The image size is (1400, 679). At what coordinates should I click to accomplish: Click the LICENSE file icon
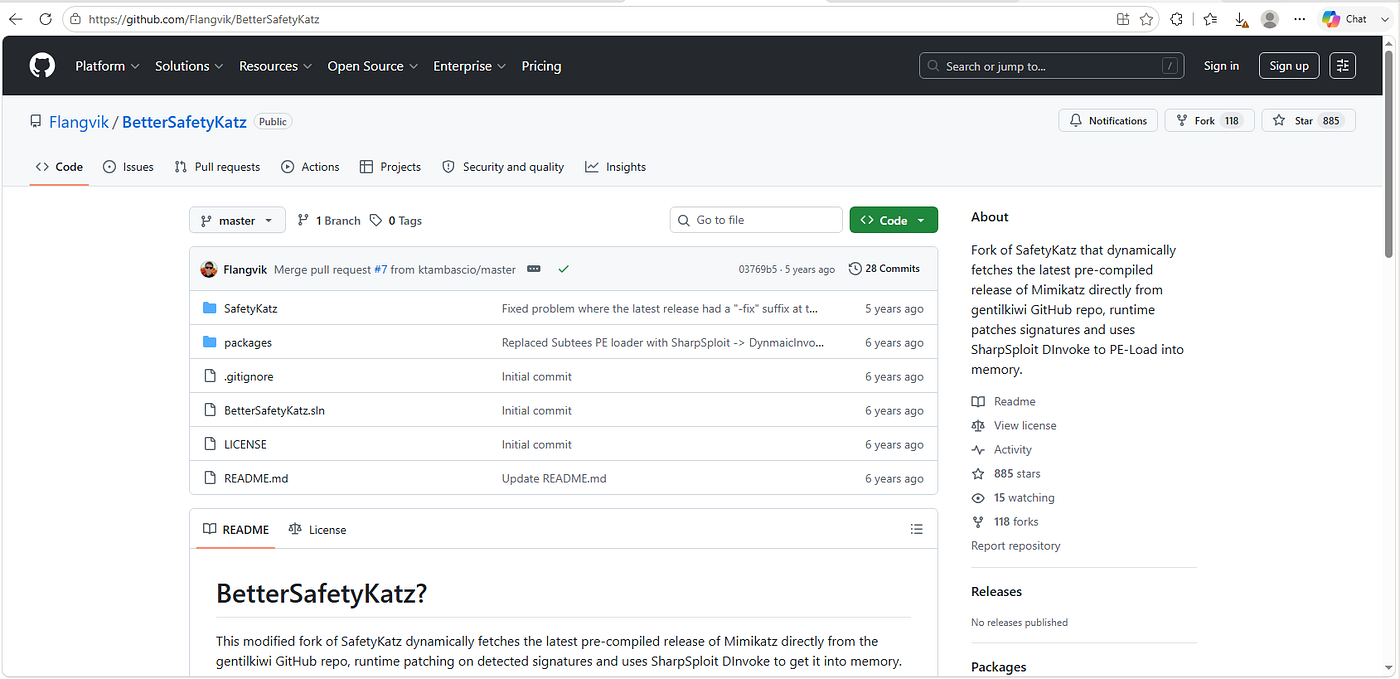[x=210, y=444]
